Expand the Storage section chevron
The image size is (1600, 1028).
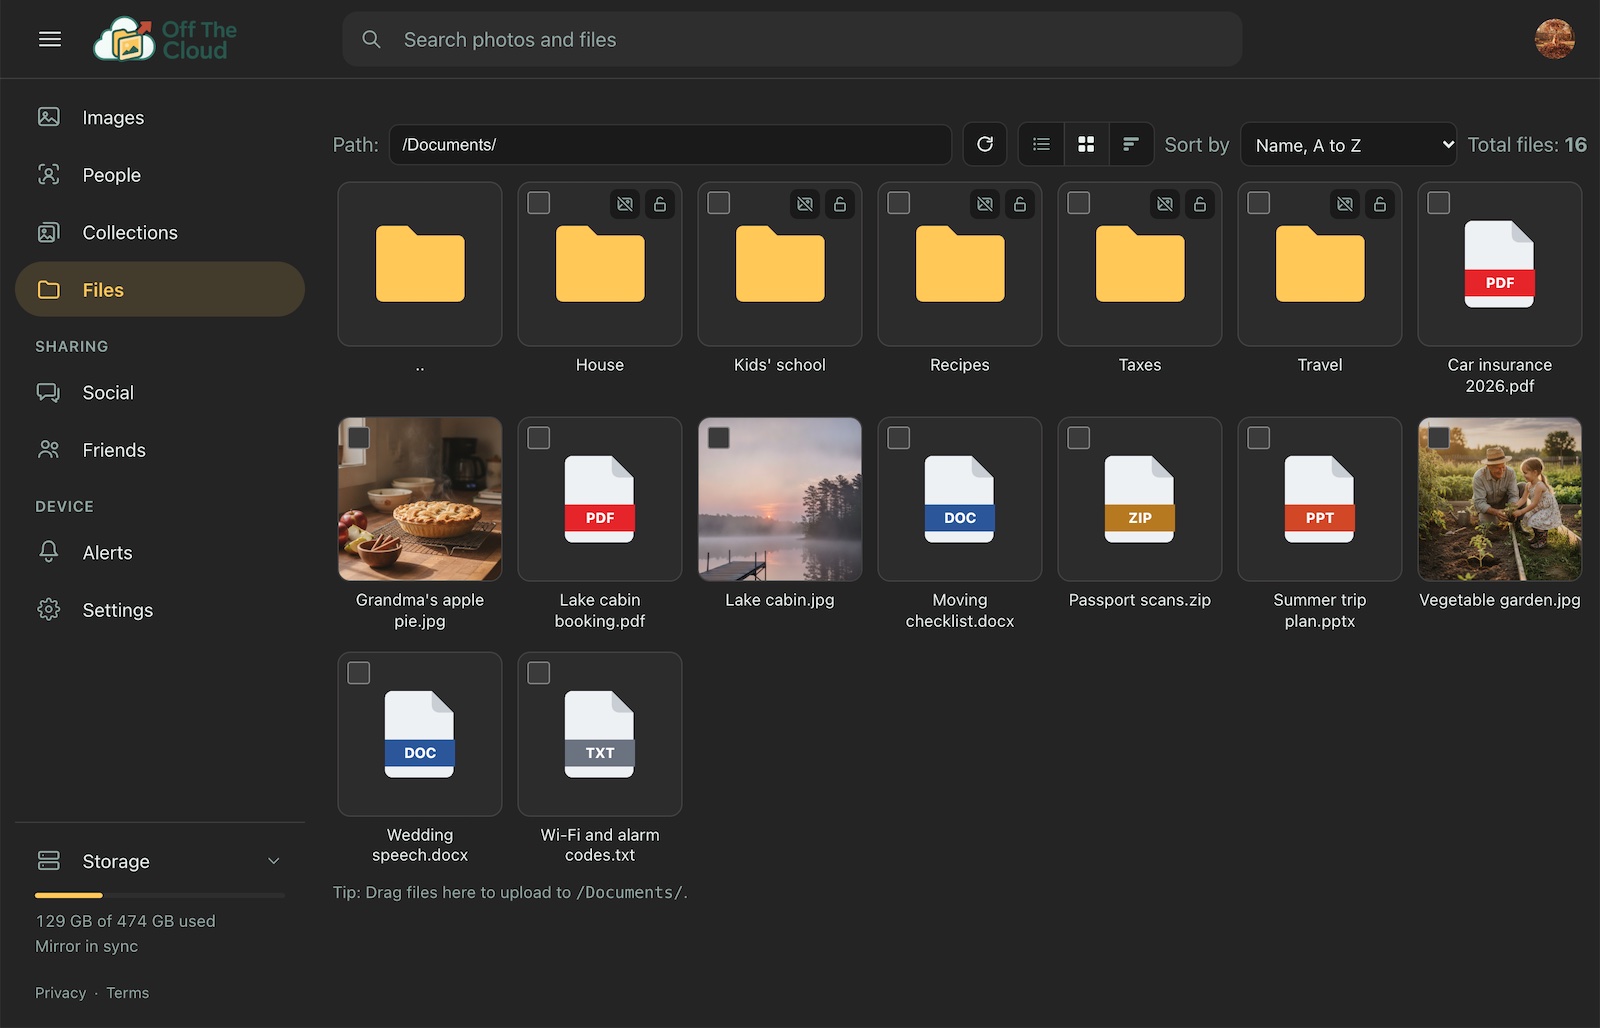[274, 861]
